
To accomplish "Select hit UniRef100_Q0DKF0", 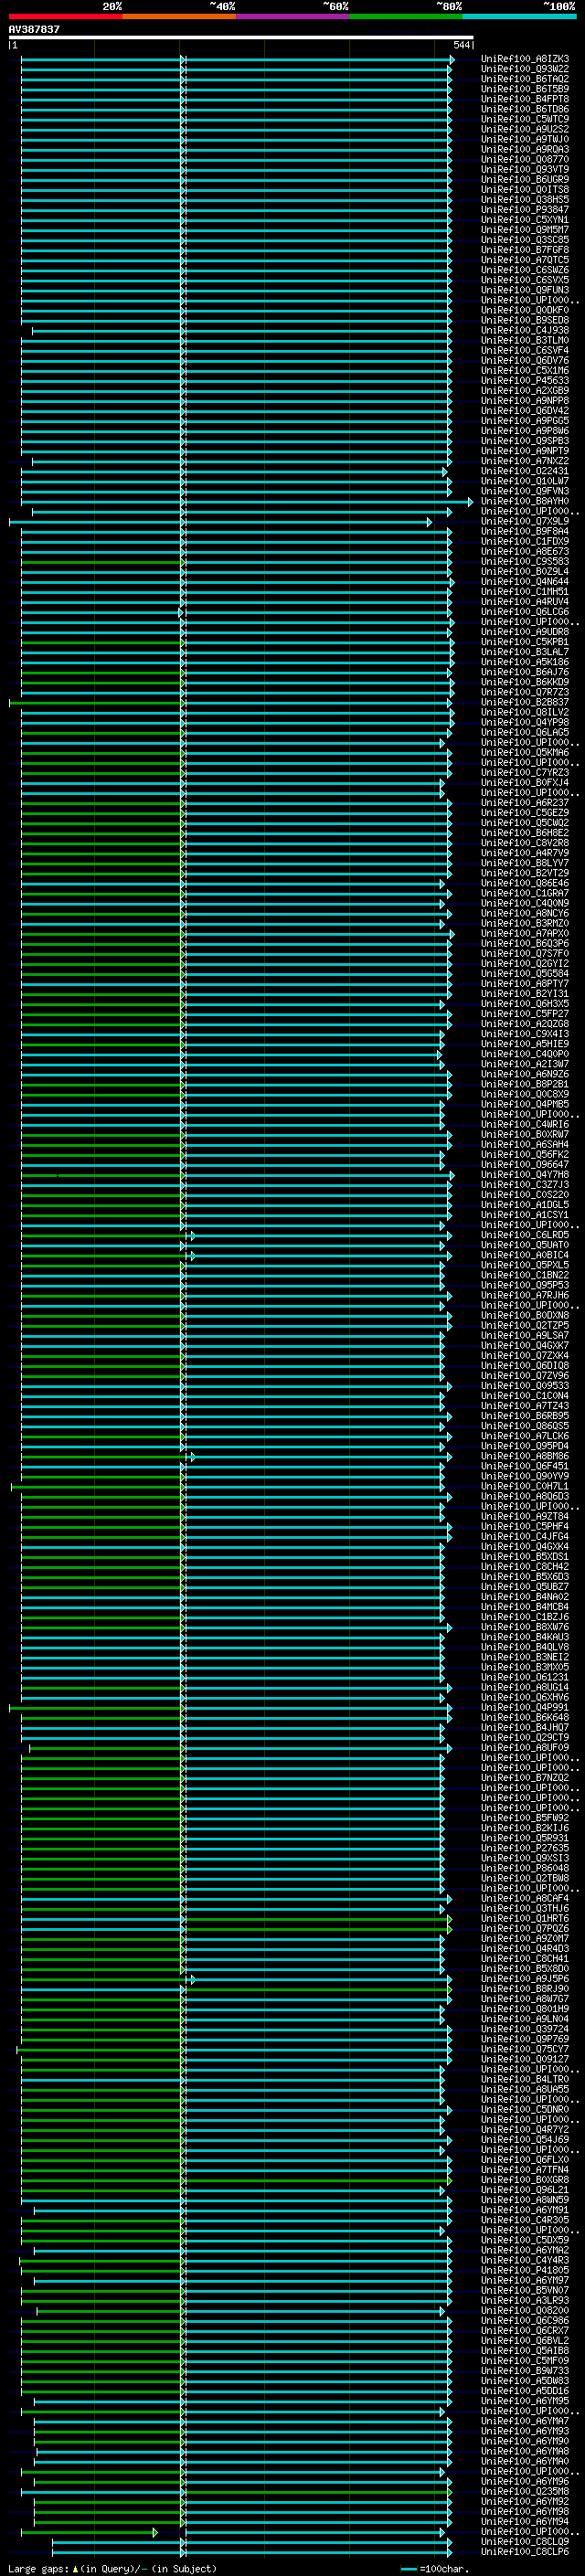I will click(x=524, y=310).
